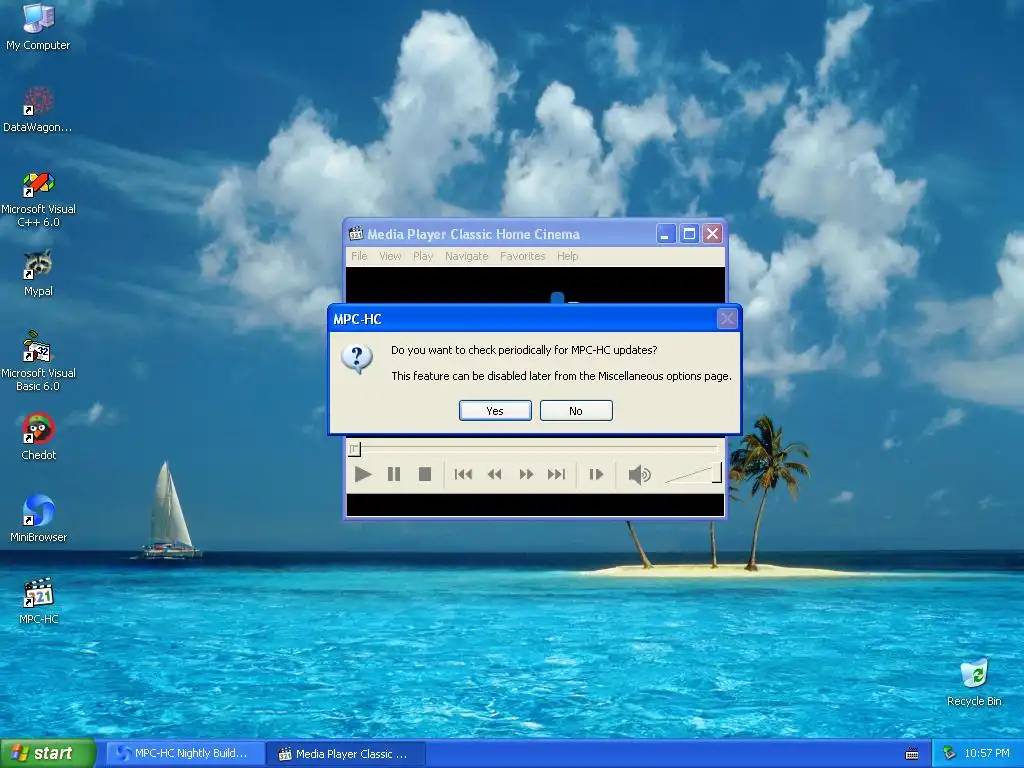Skip to the previous track
The width and height of the screenshot is (1024, 768).
click(463, 474)
